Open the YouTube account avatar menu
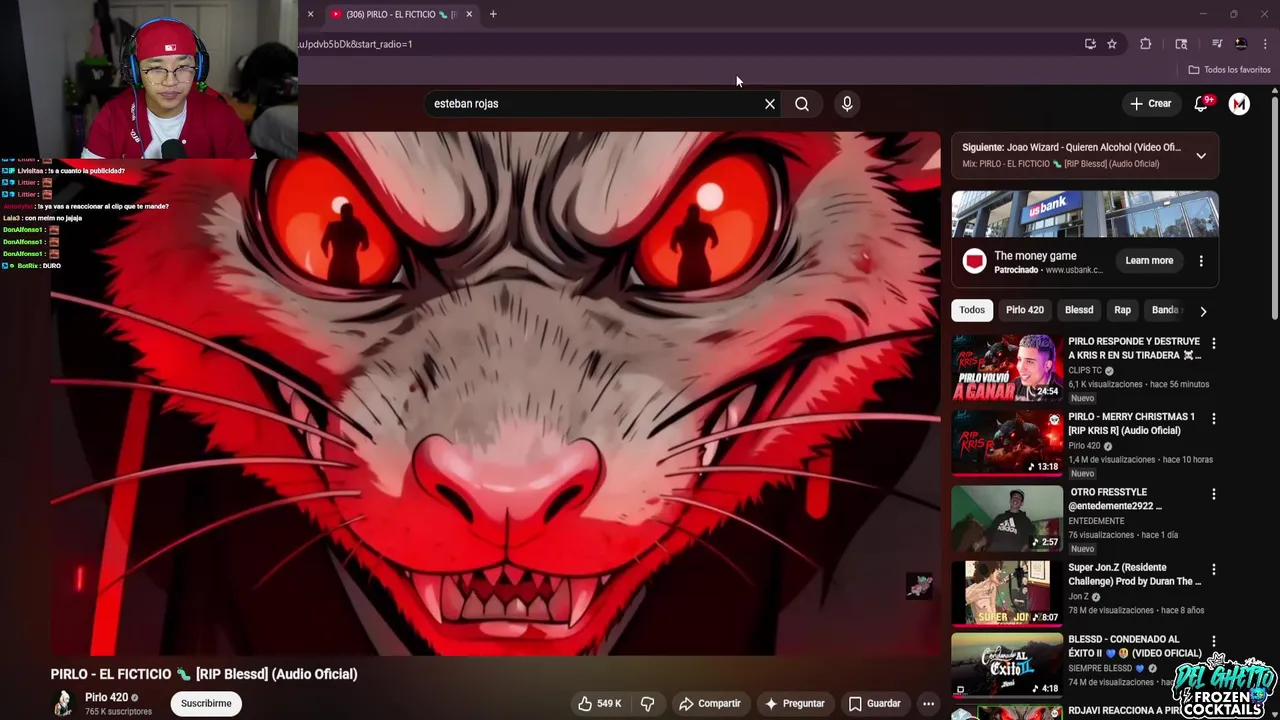1280x720 pixels. coord(1239,104)
